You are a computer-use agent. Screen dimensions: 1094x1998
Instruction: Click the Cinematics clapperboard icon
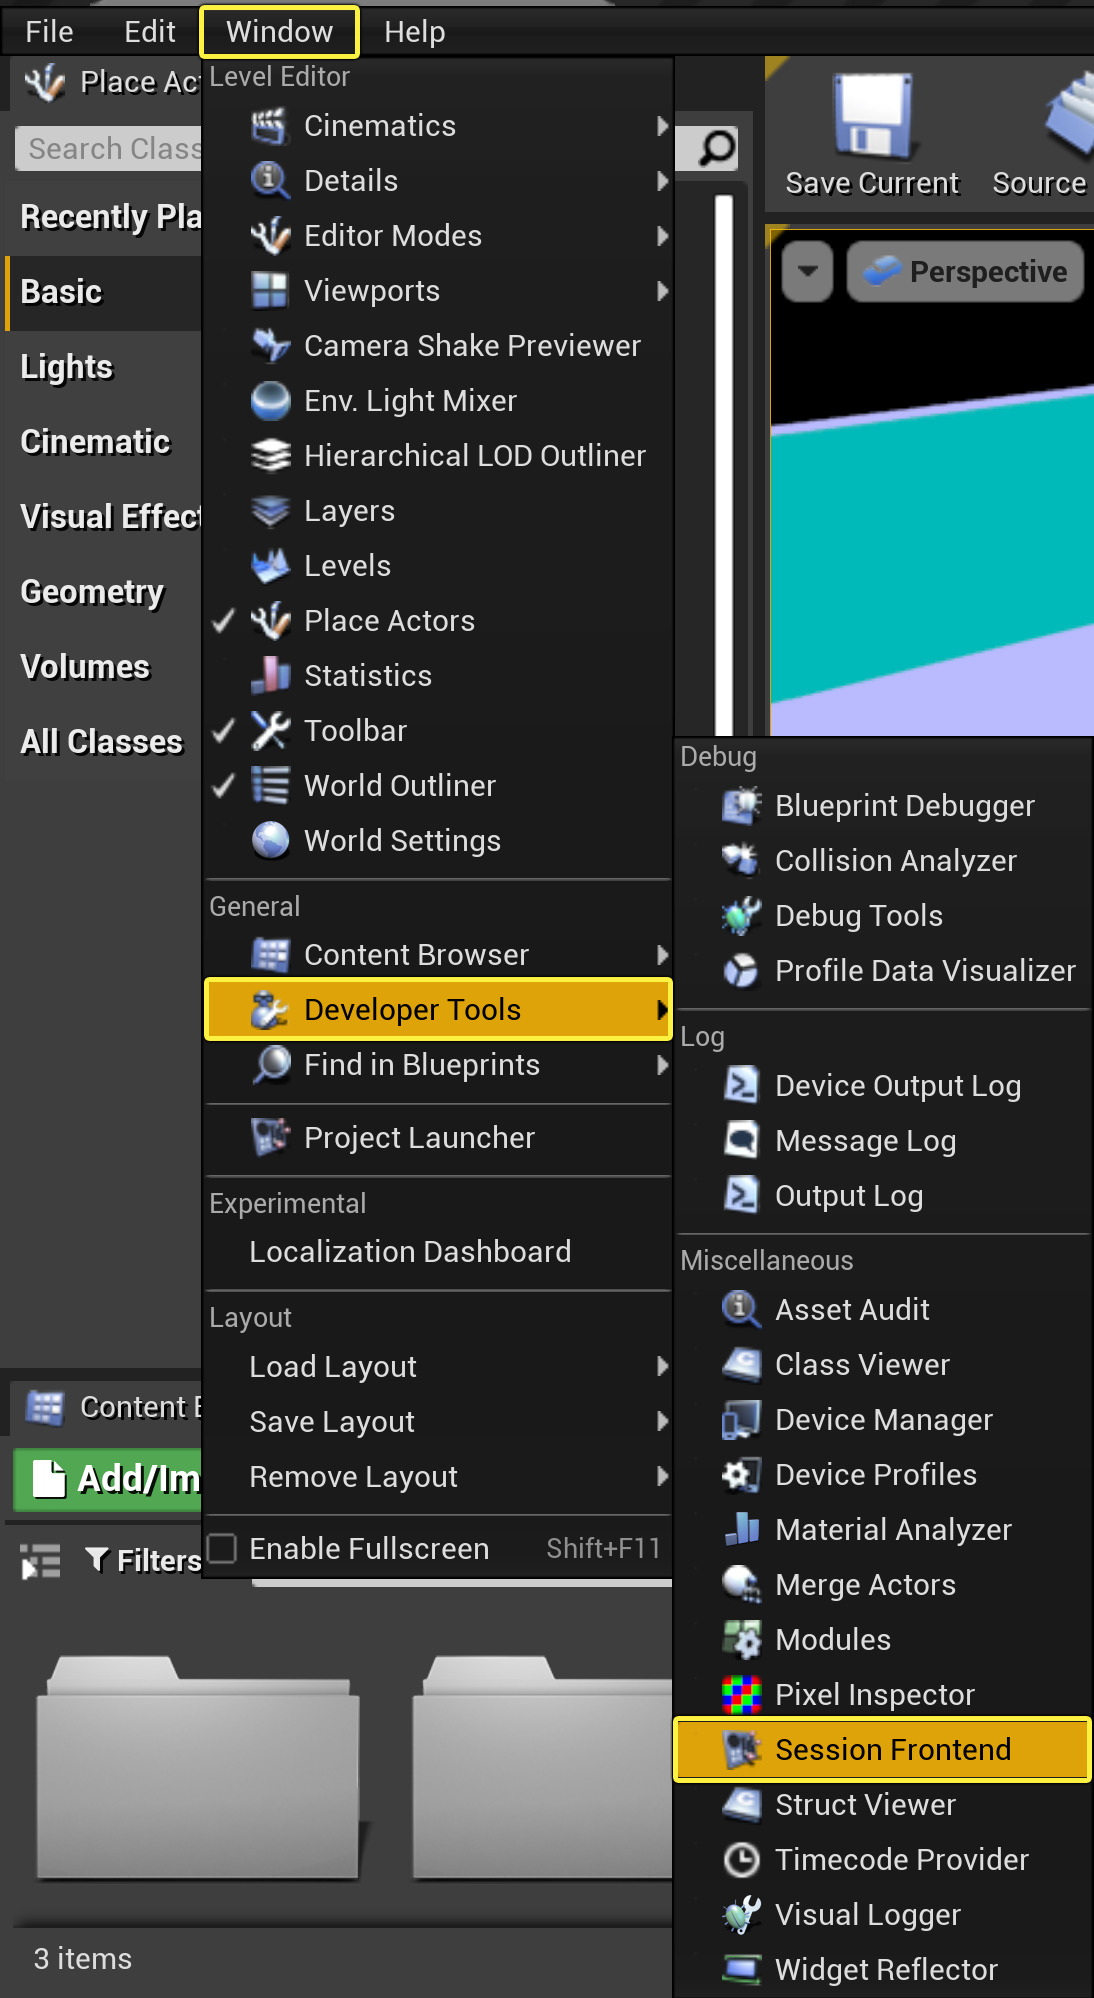click(x=269, y=126)
